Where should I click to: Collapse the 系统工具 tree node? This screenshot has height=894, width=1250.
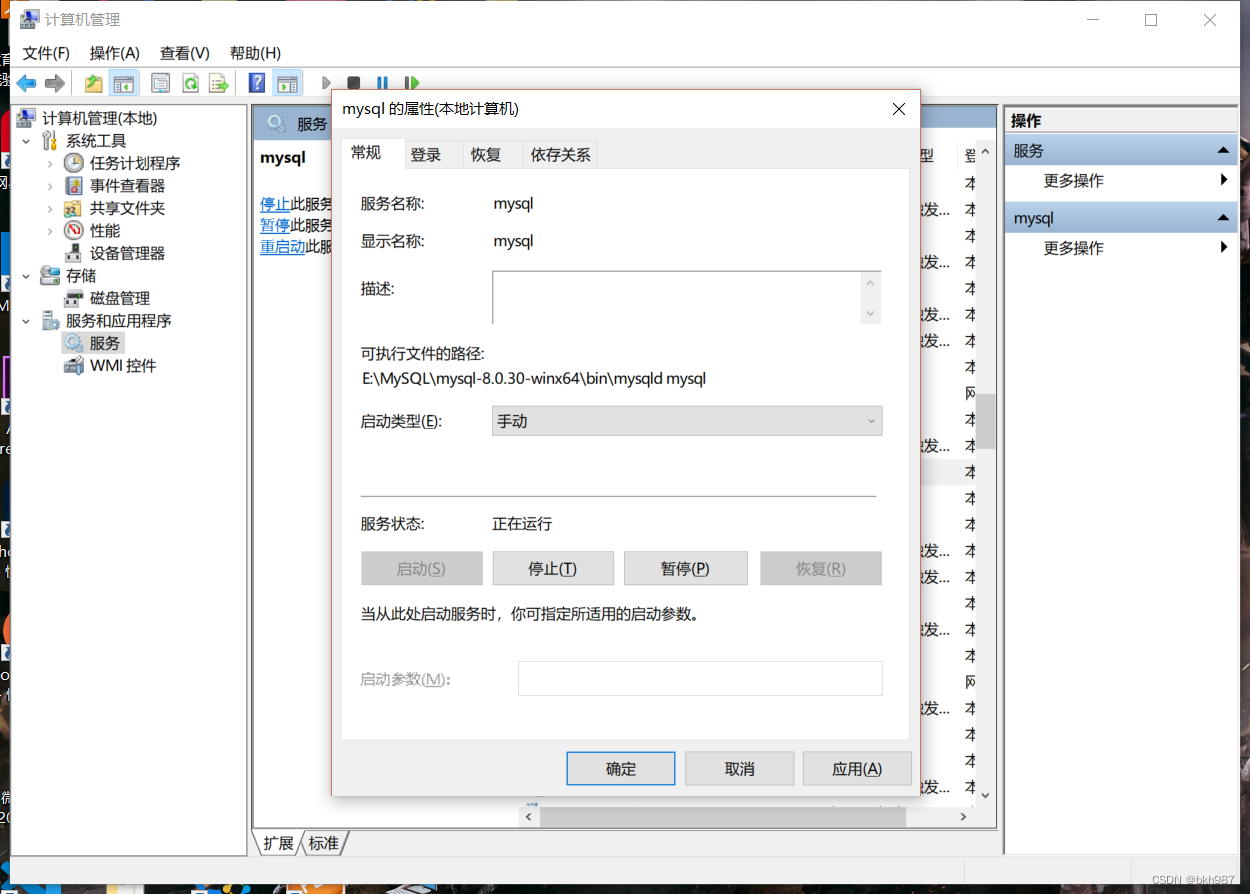point(27,141)
